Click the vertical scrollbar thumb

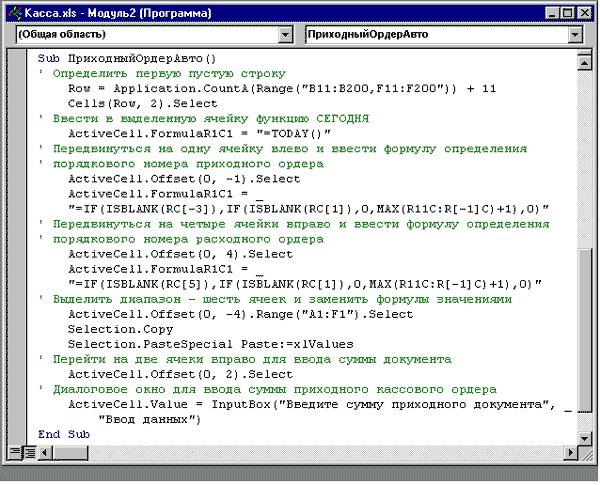point(584,330)
